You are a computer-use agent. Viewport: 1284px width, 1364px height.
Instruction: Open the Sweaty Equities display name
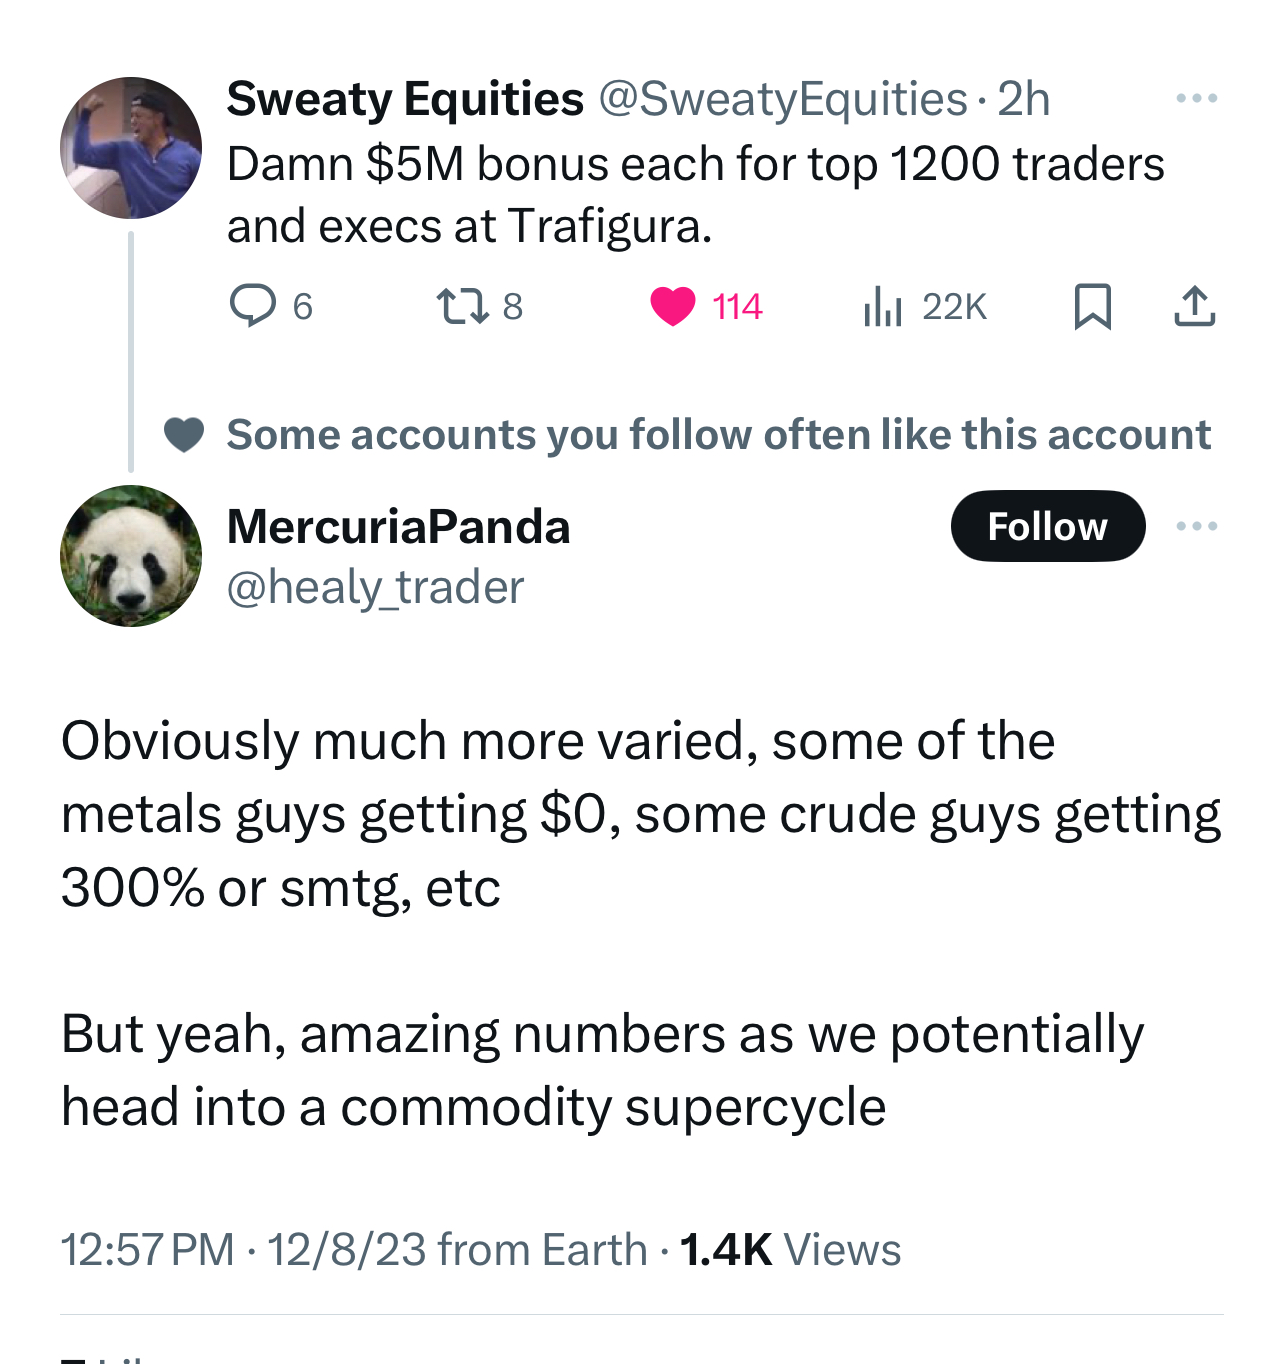405,99
